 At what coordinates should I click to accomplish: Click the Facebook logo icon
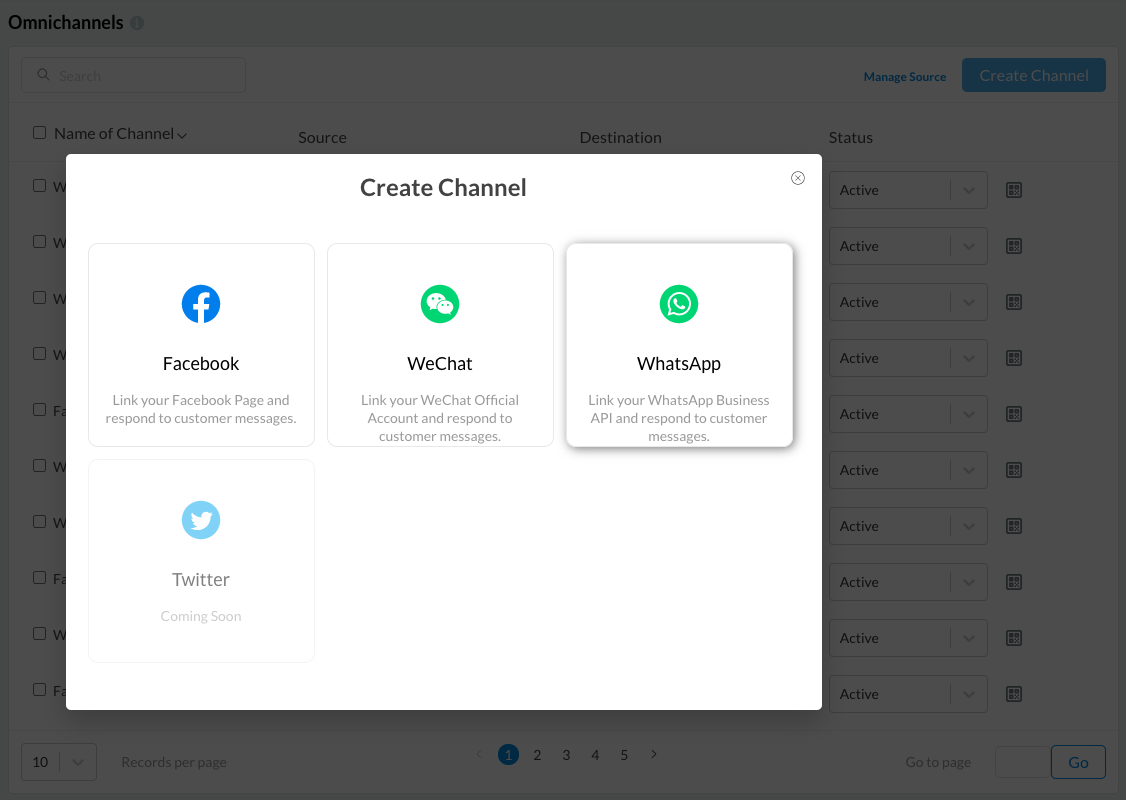click(201, 304)
